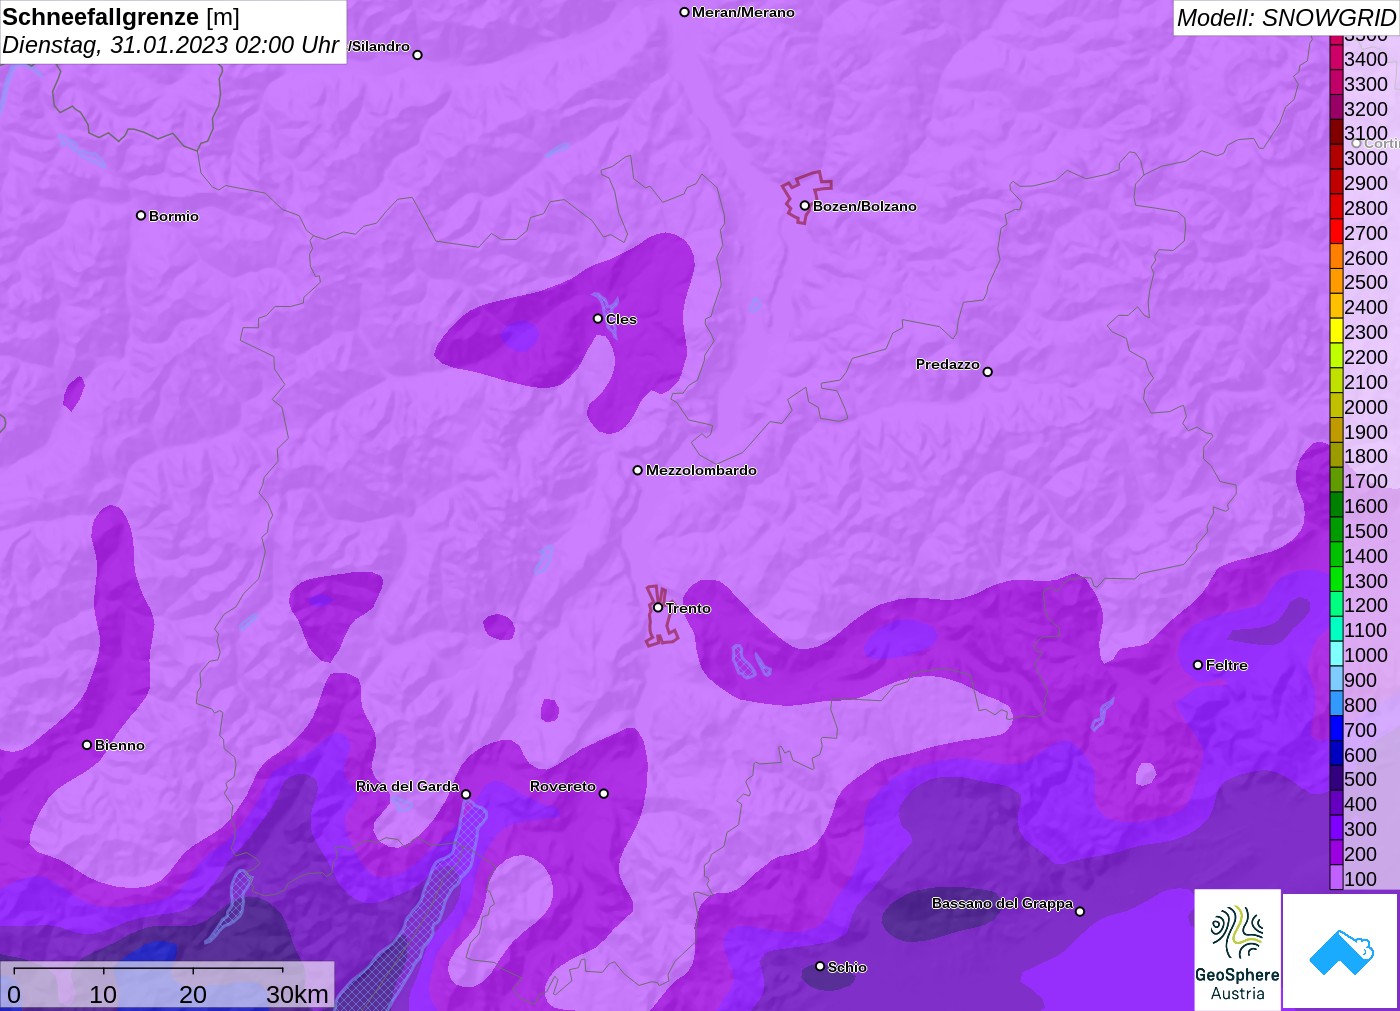The image size is (1400, 1011).
Task: Click the 500 legend value
Action: pos(1361,779)
